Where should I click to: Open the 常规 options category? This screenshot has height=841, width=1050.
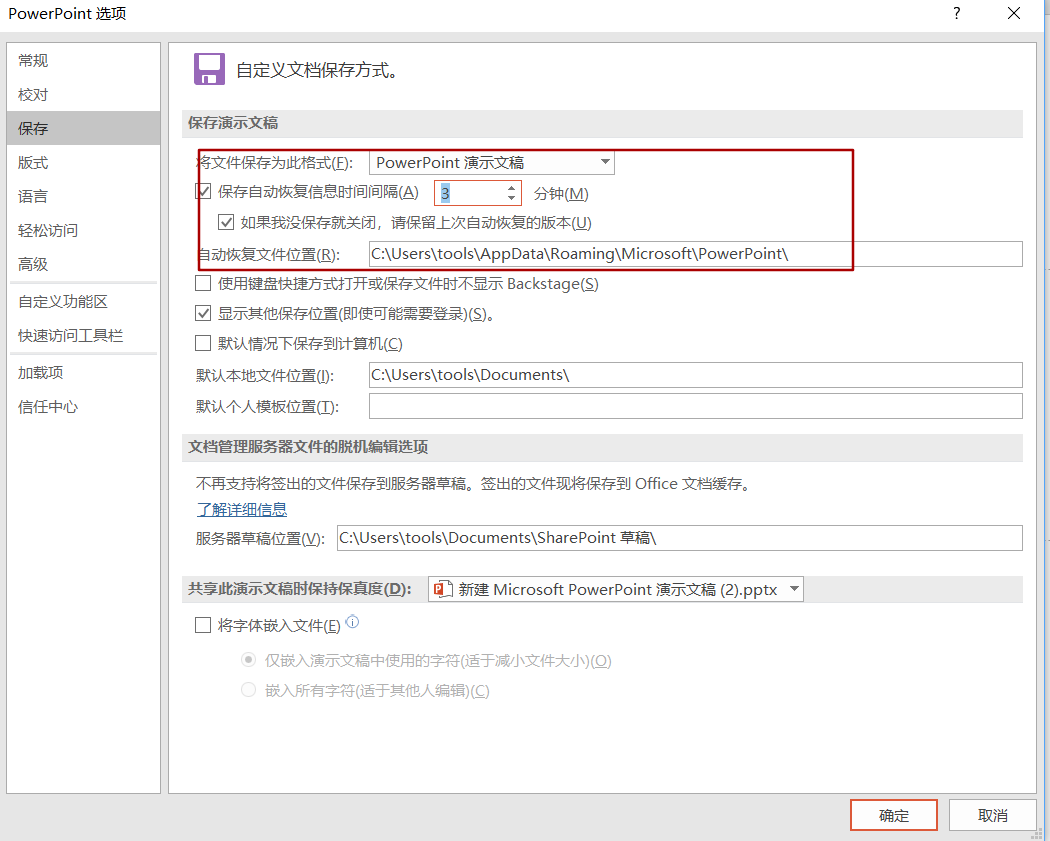84,60
